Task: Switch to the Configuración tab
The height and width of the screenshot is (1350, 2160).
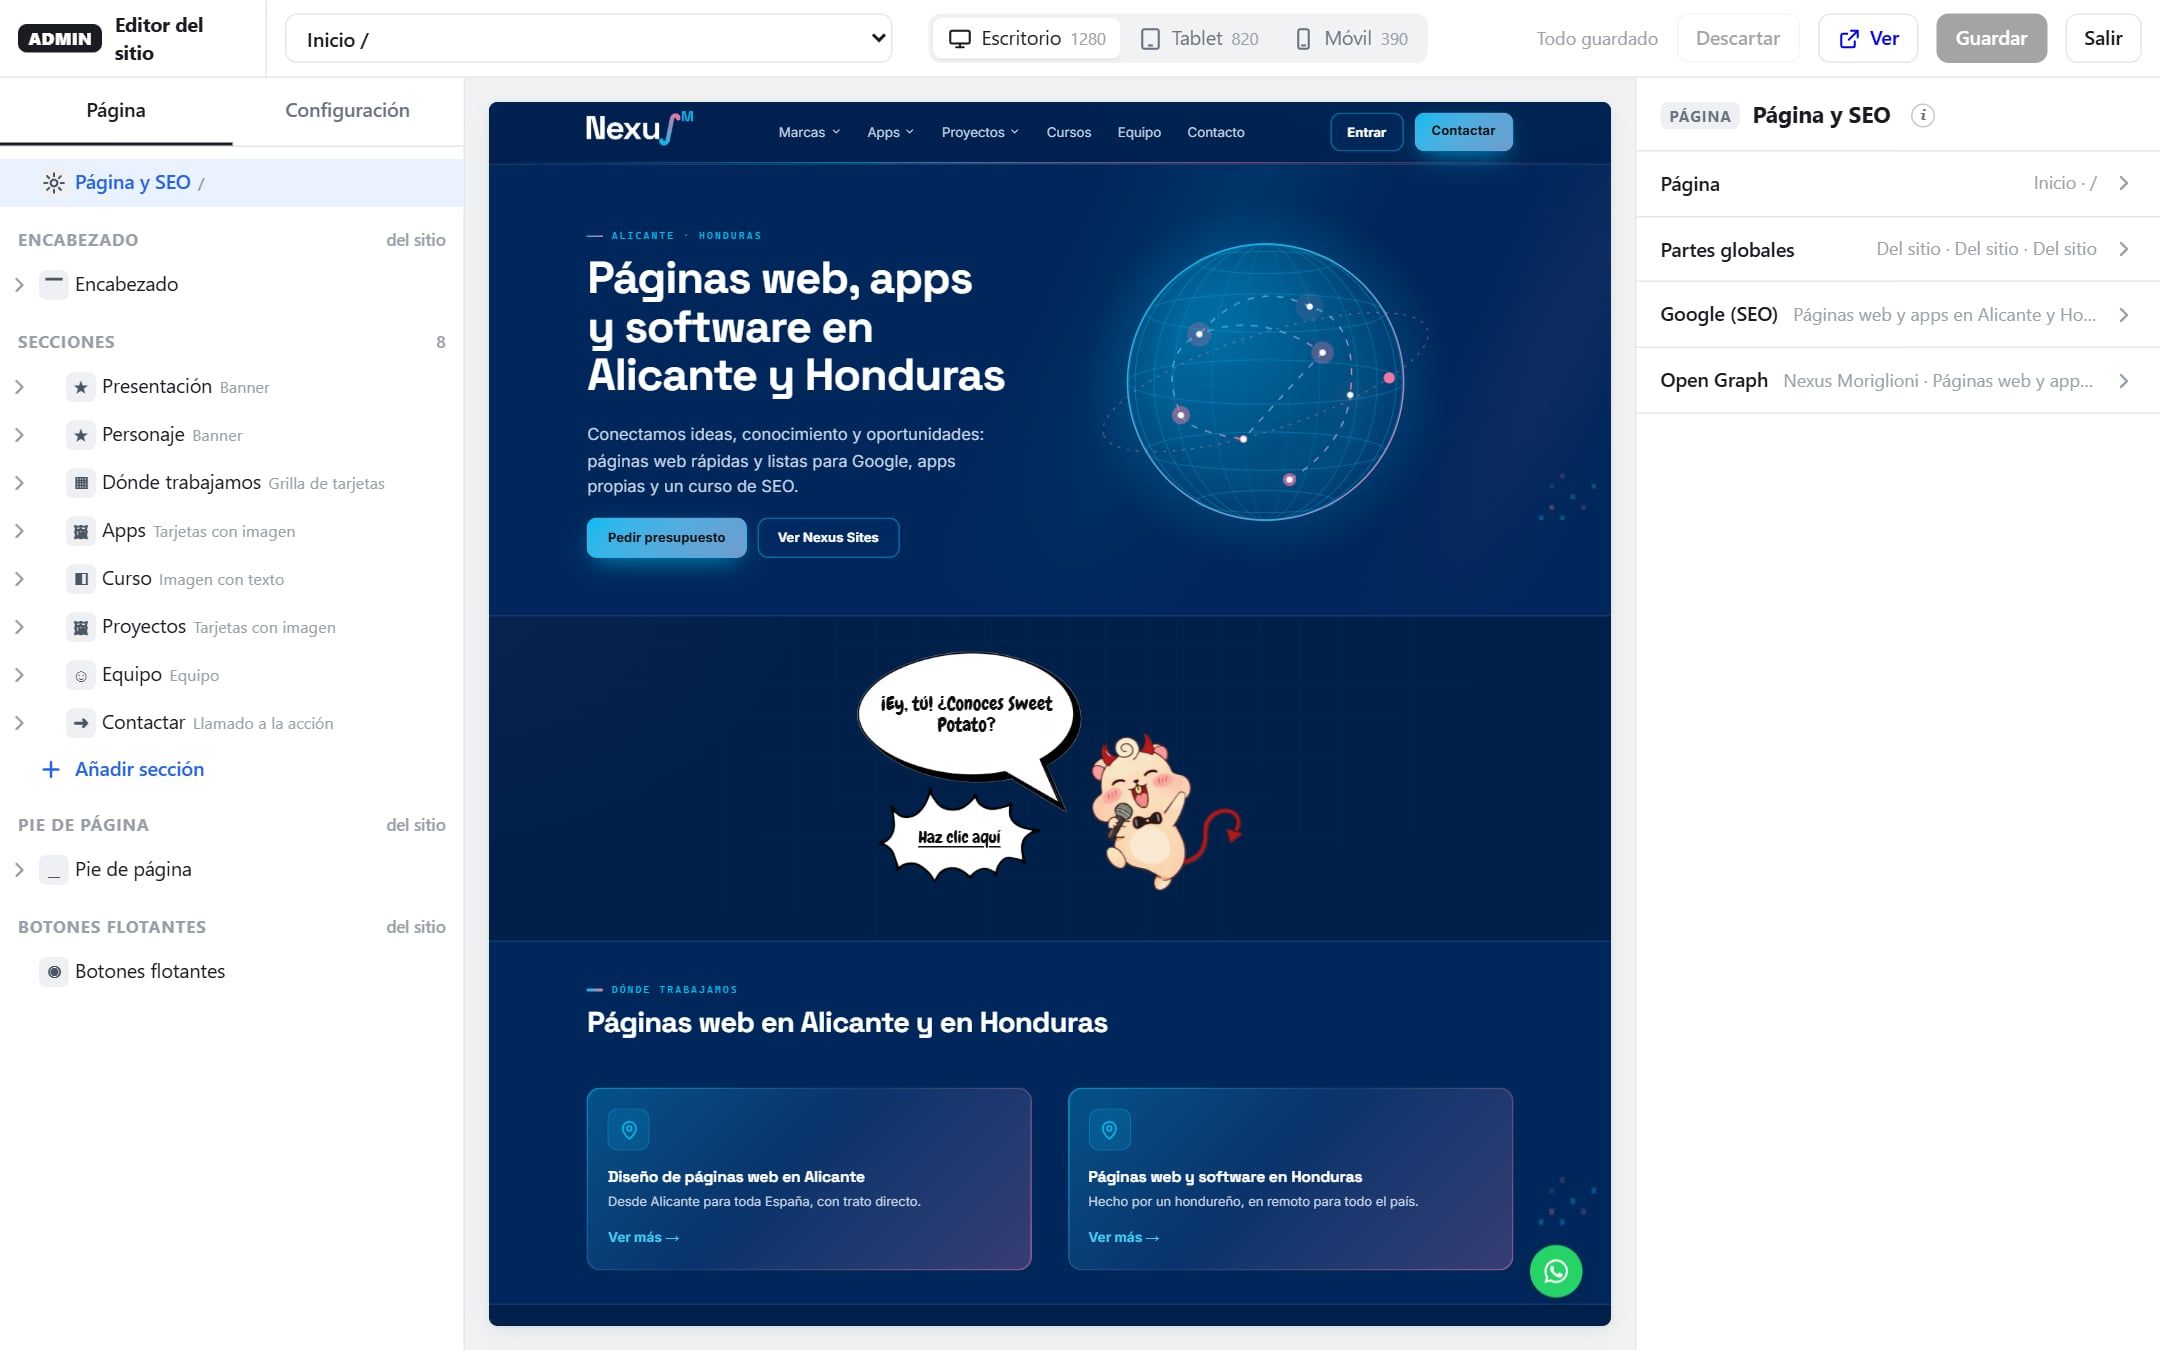Action: click(347, 110)
